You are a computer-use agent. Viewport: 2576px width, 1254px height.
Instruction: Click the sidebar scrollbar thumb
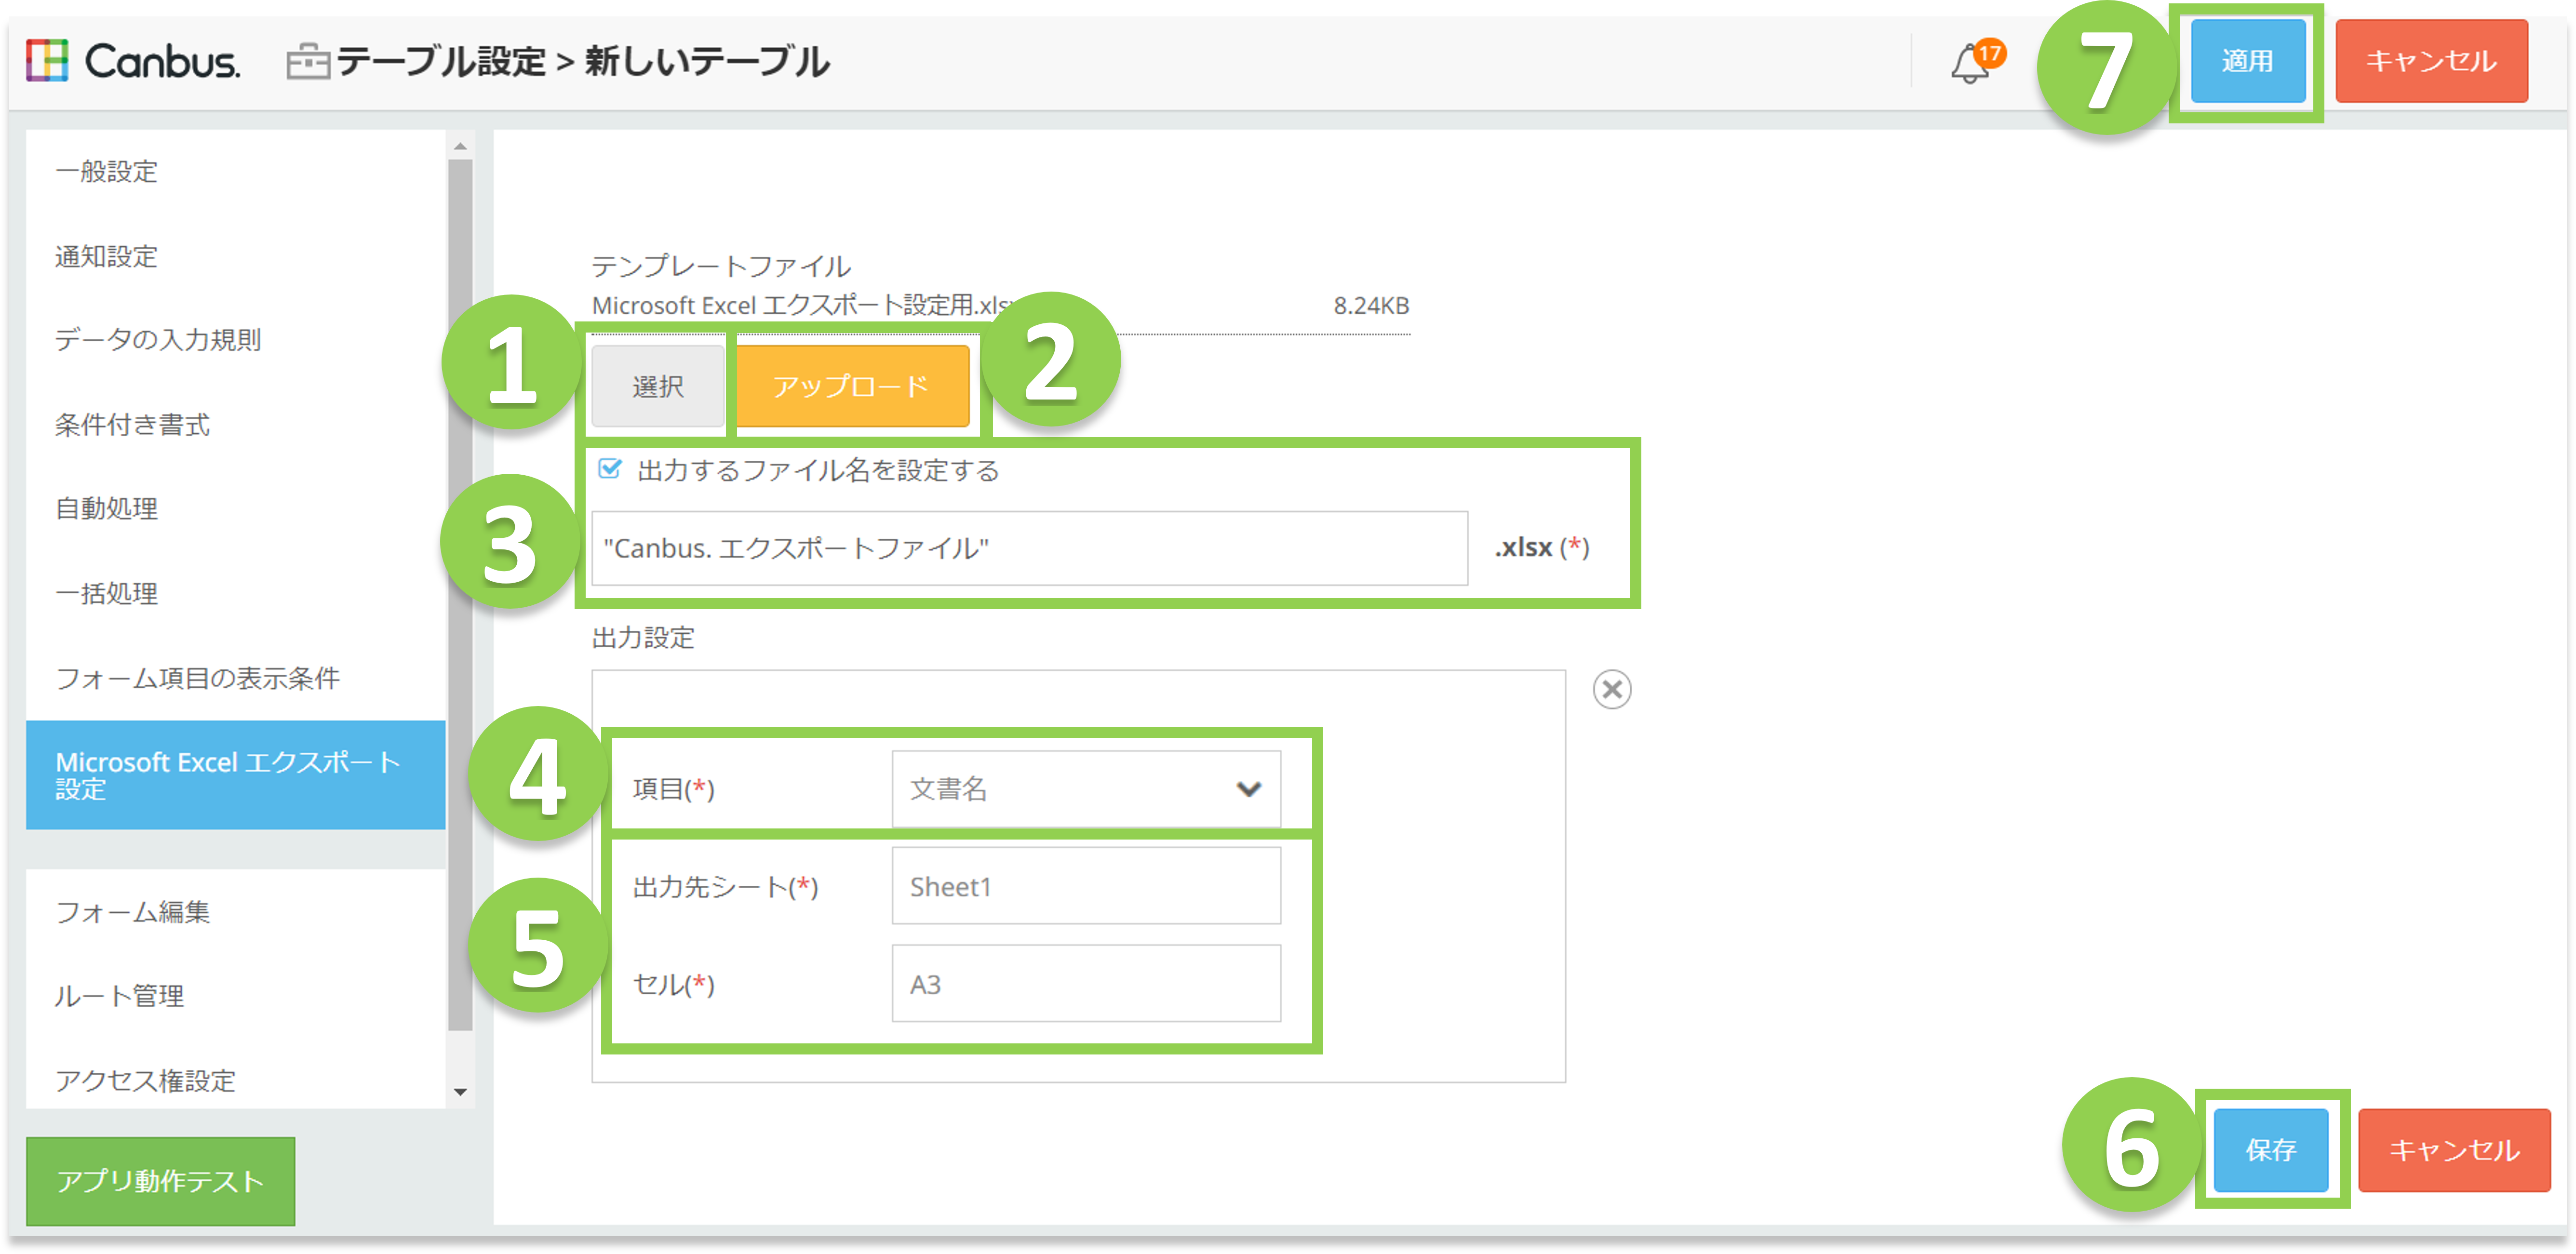(x=460, y=594)
